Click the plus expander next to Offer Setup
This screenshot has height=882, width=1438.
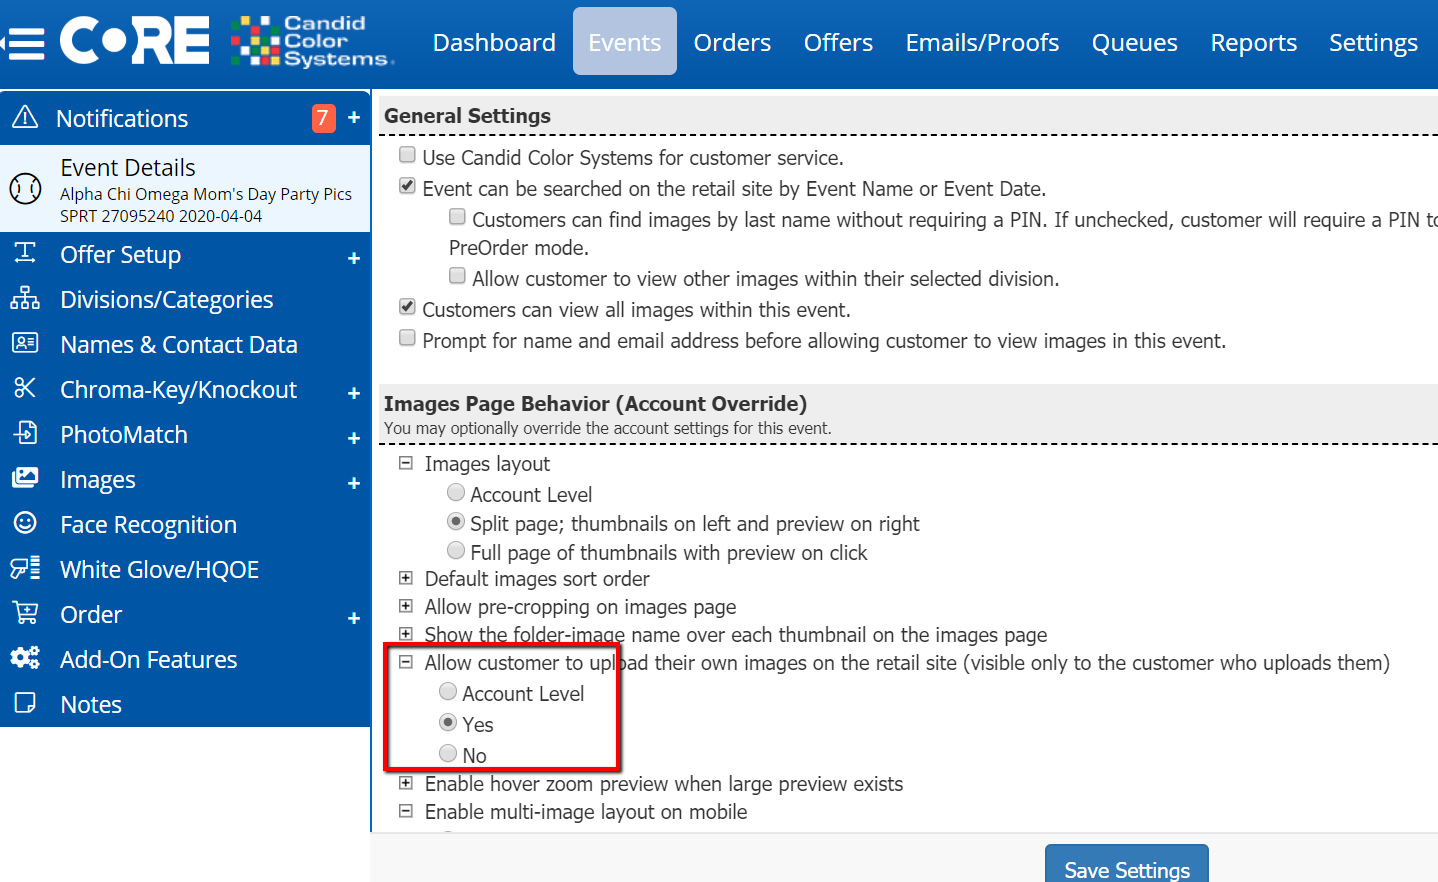click(353, 257)
